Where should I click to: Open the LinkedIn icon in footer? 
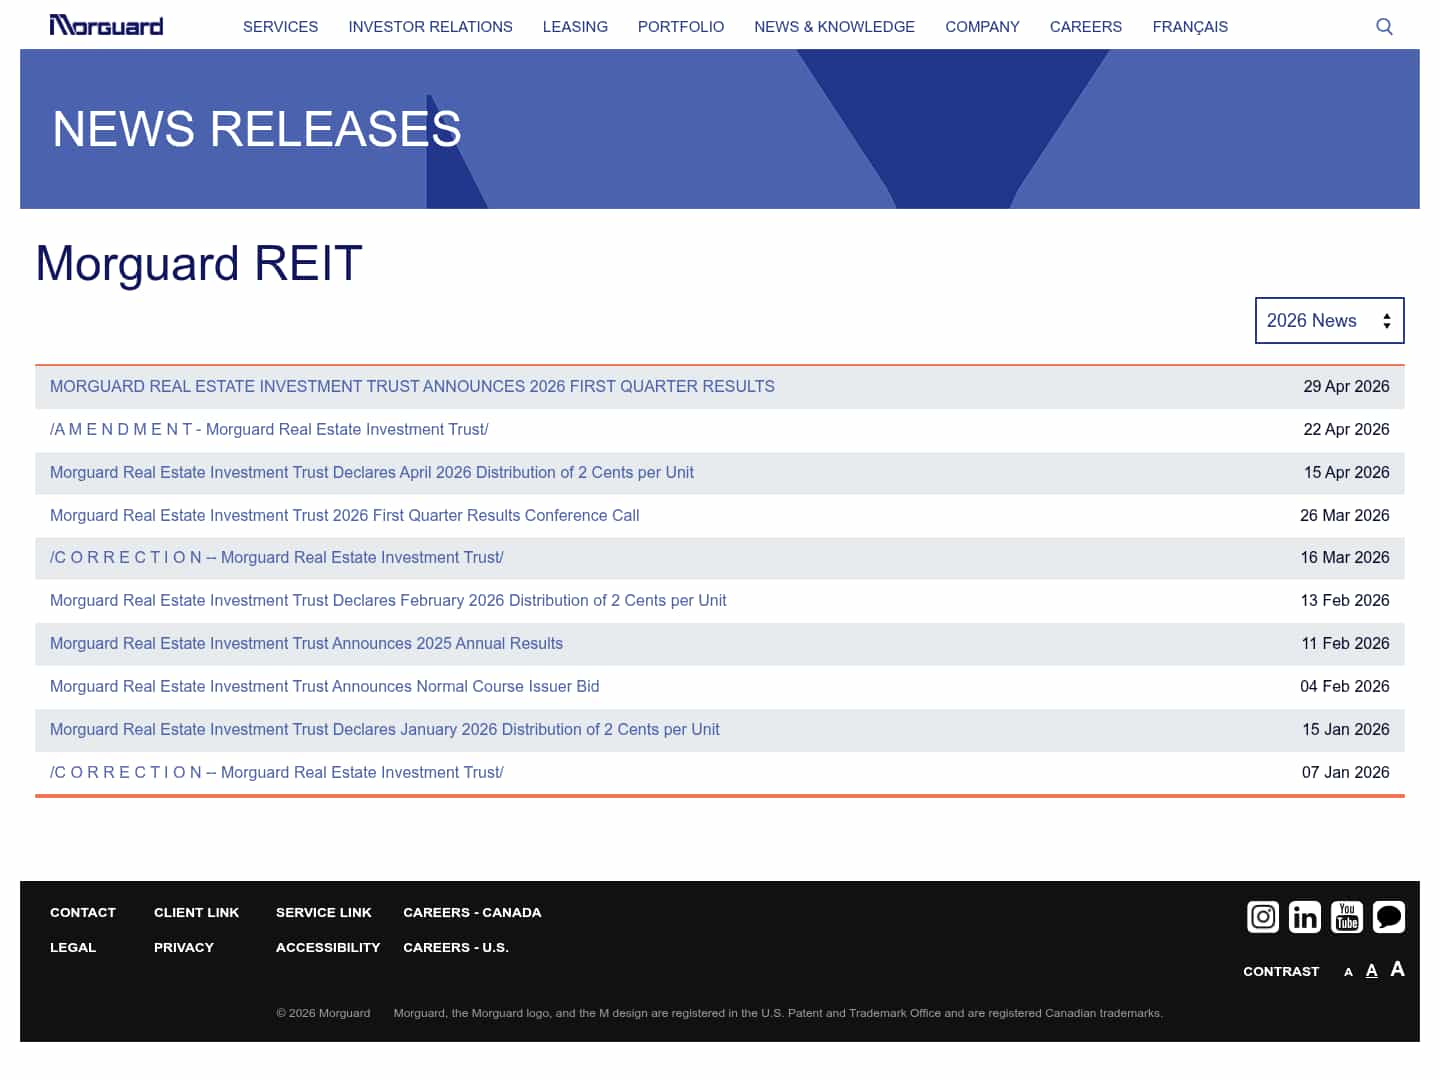[x=1305, y=917]
